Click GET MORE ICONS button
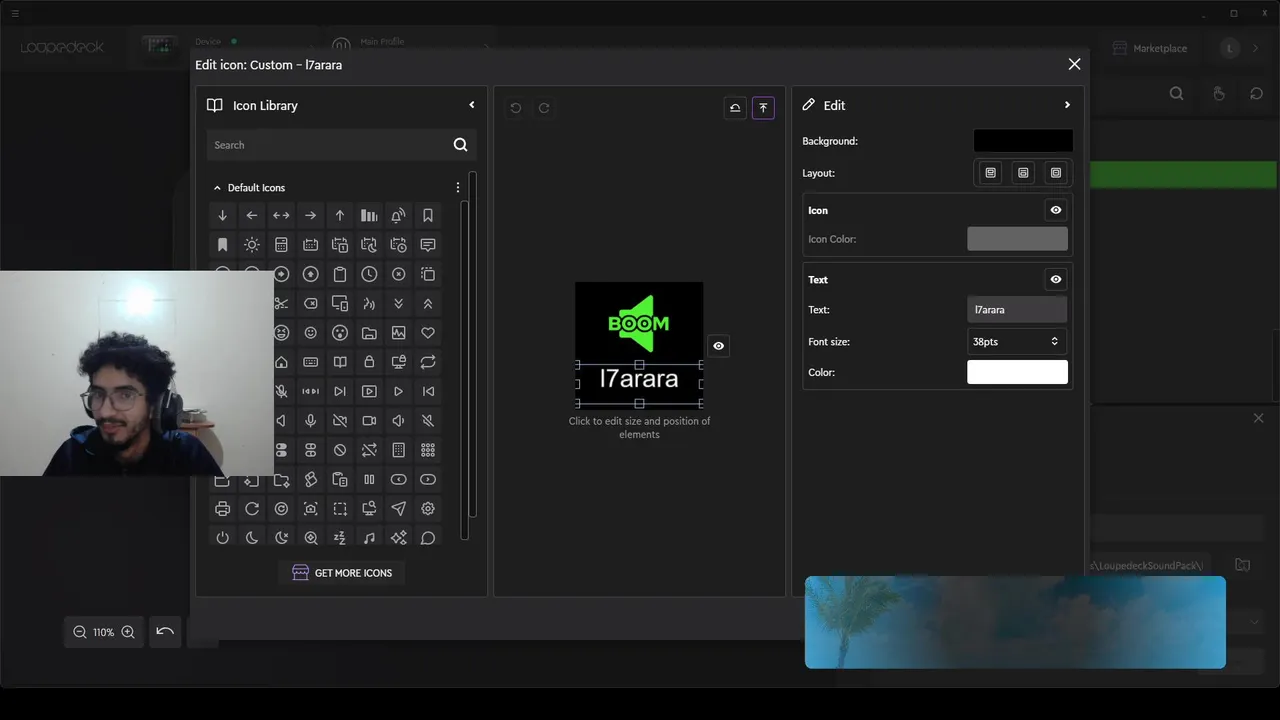This screenshot has width=1280, height=720. [x=342, y=573]
